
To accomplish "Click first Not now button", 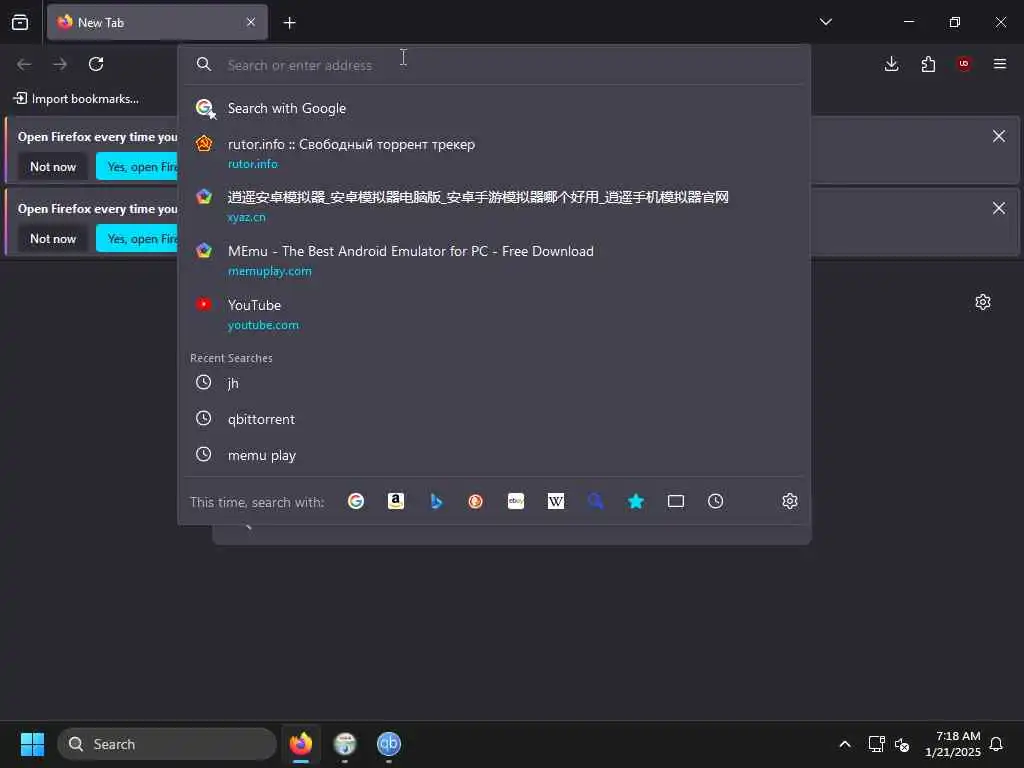I will click(53, 167).
